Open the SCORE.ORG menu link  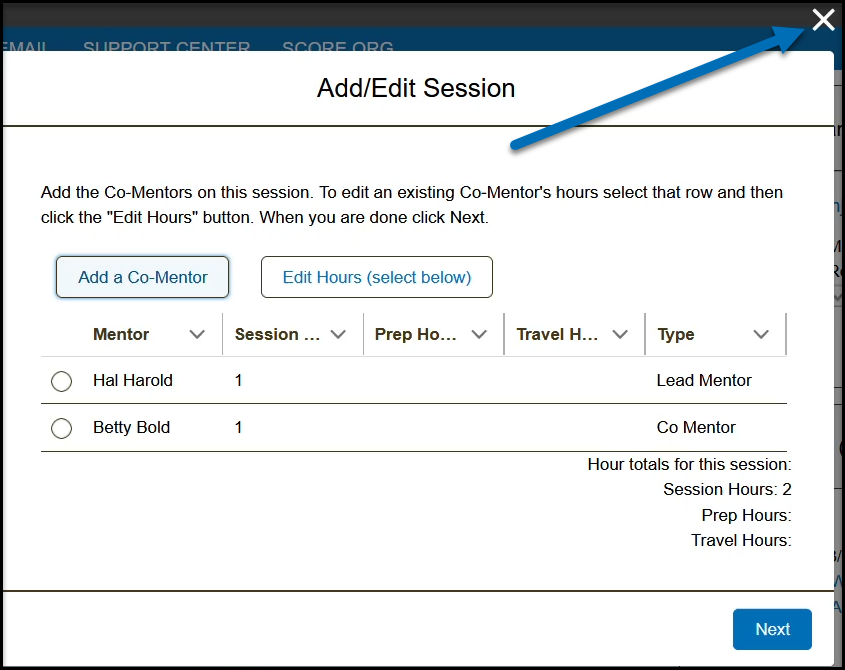click(x=337, y=47)
